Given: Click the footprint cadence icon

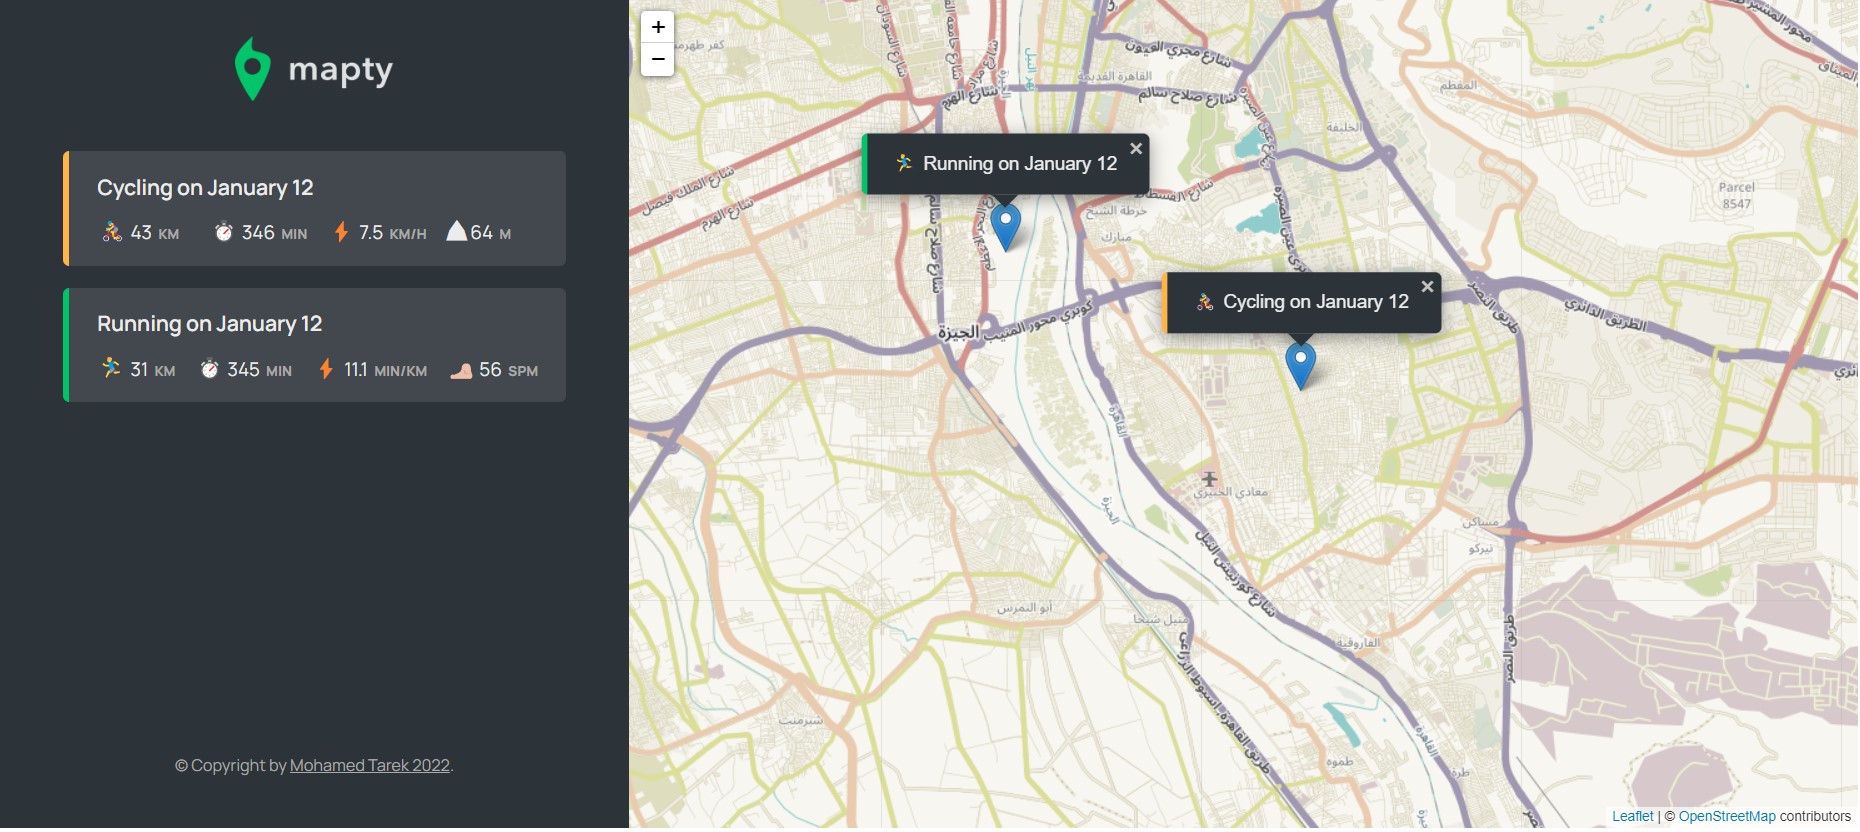Looking at the screenshot, I should click(x=461, y=371).
